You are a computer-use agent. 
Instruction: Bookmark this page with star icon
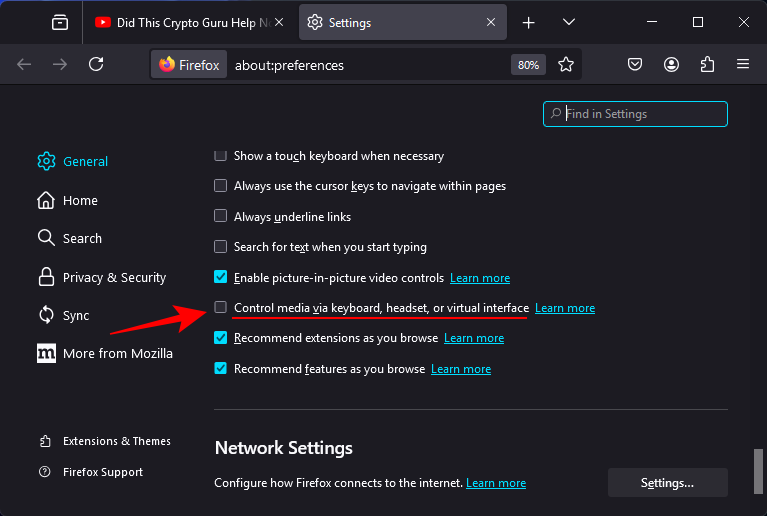pos(566,64)
